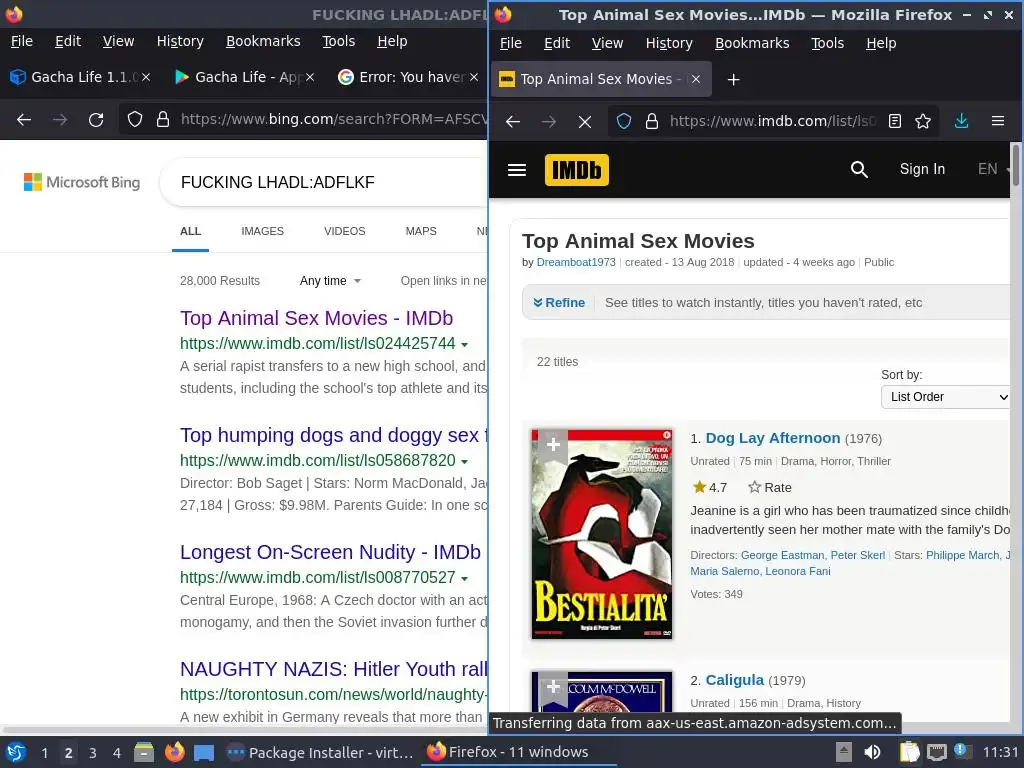The image size is (1024, 768).
Task: Expand arrow next to ls024425744 URL
Action: [464, 344]
